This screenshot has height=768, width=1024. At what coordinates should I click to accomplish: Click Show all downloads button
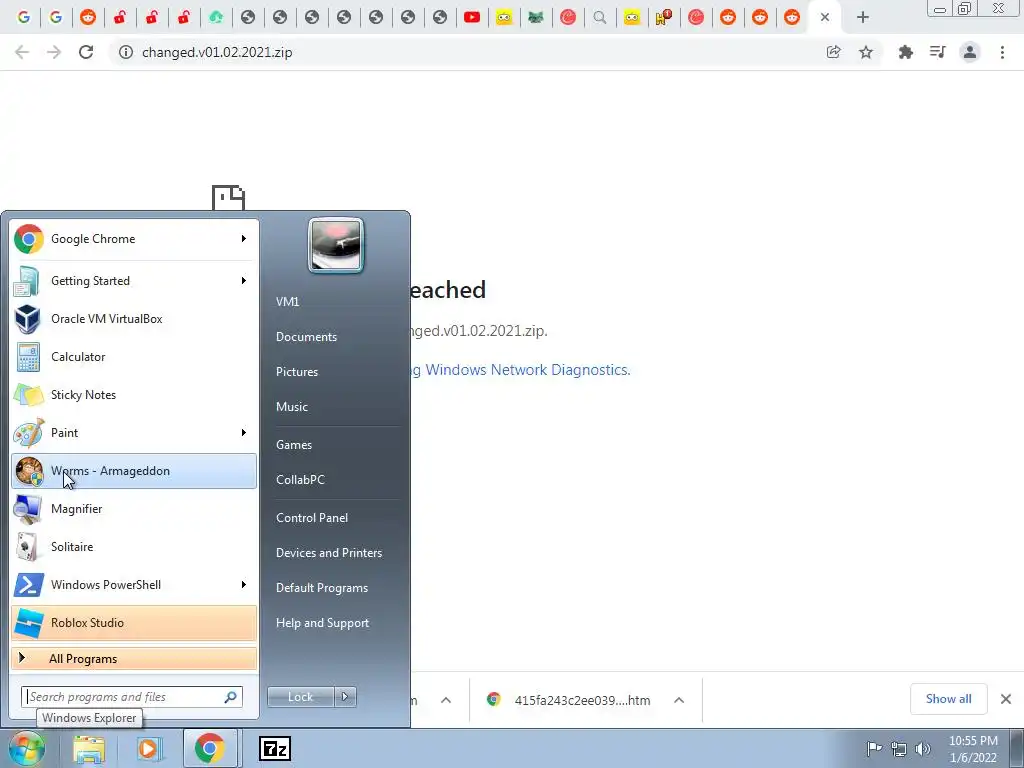tap(948, 699)
